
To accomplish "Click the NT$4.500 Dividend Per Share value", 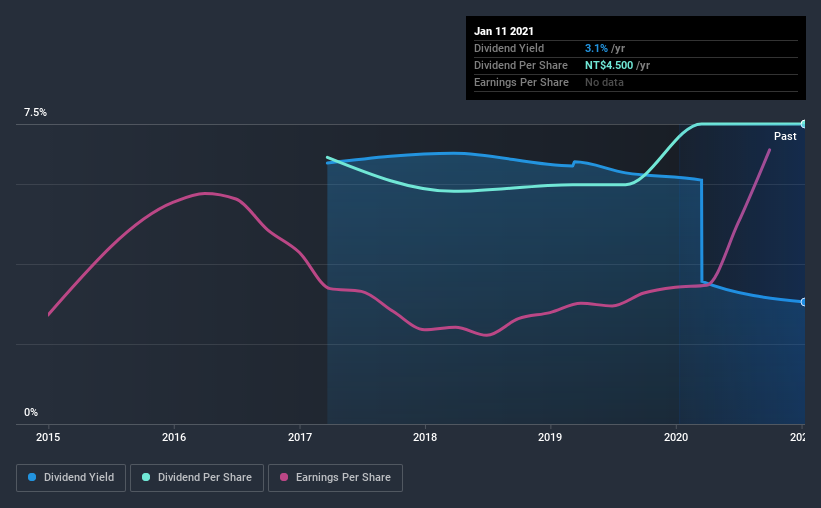I will (609, 65).
